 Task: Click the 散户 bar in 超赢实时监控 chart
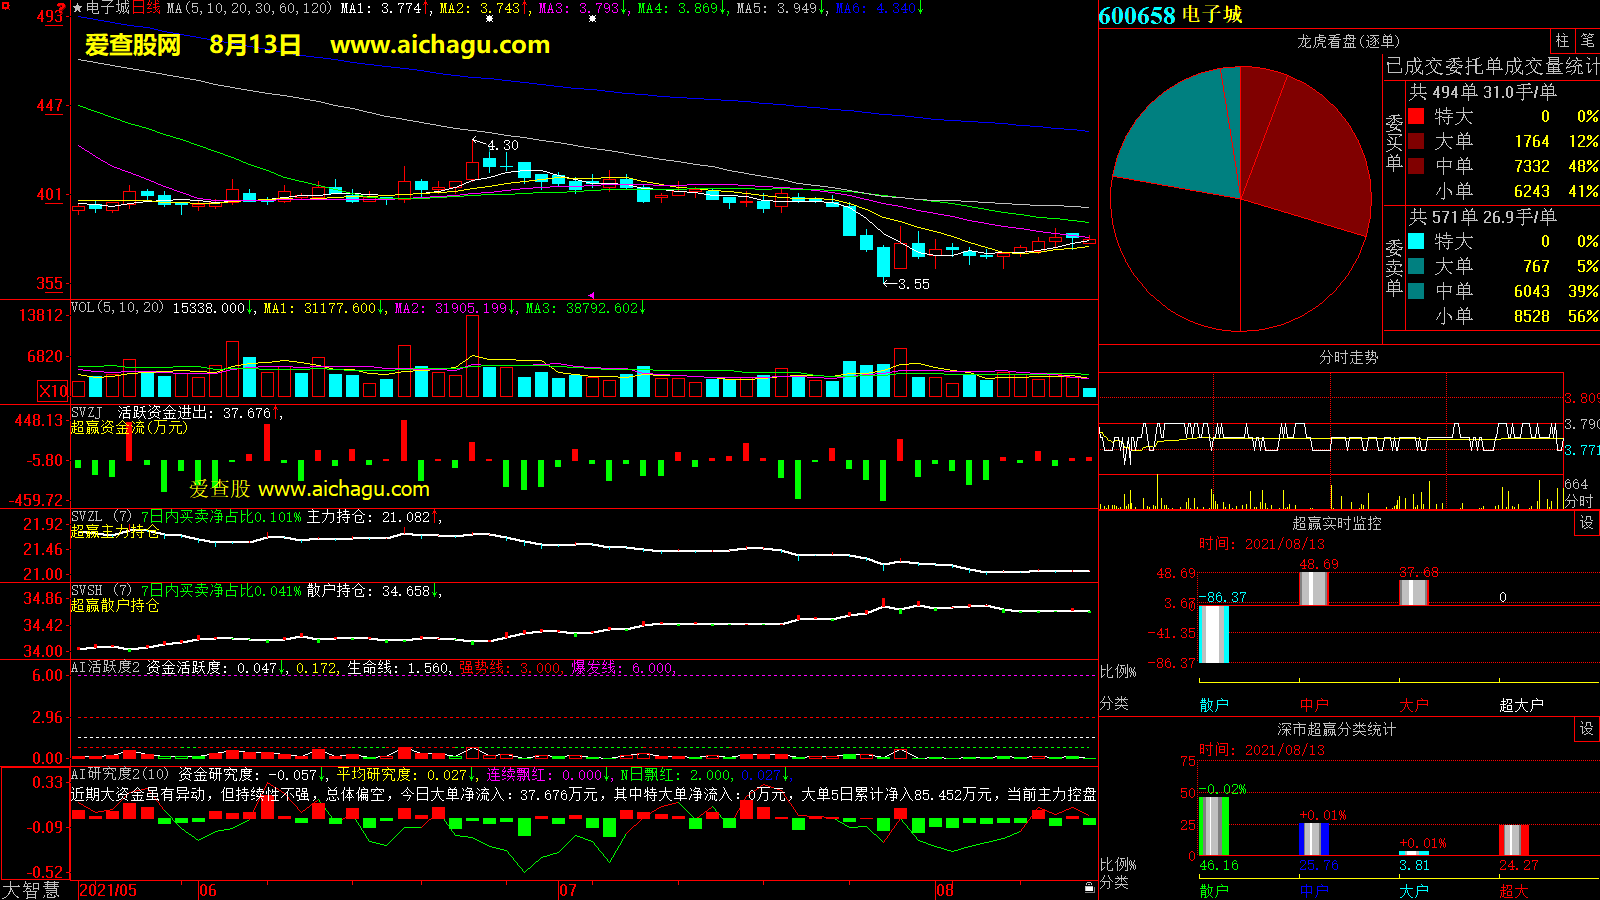pos(1213,634)
